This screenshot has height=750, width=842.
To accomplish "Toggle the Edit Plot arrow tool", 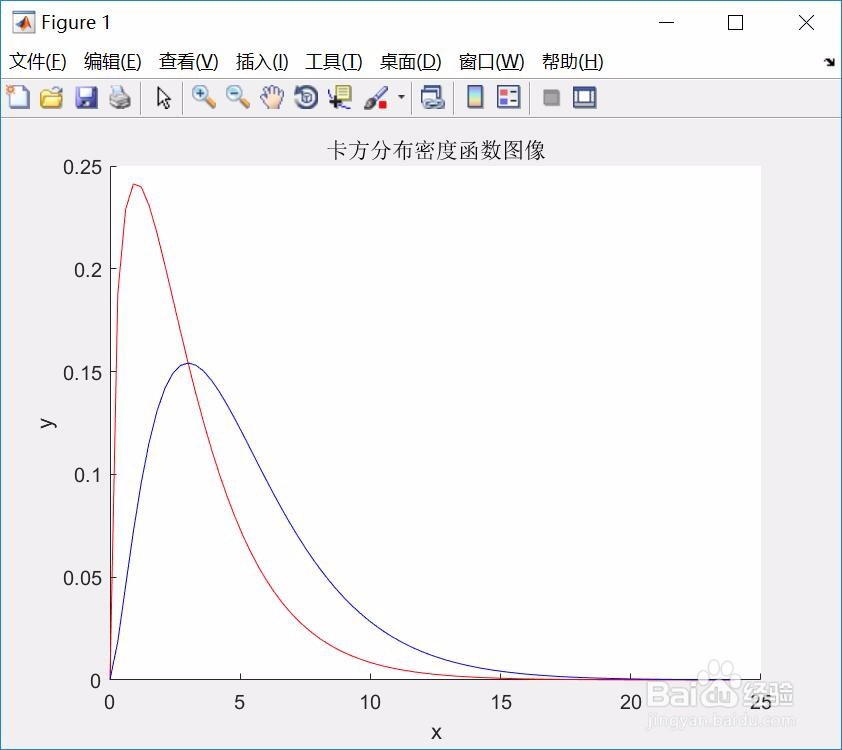I will click(163, 98).
